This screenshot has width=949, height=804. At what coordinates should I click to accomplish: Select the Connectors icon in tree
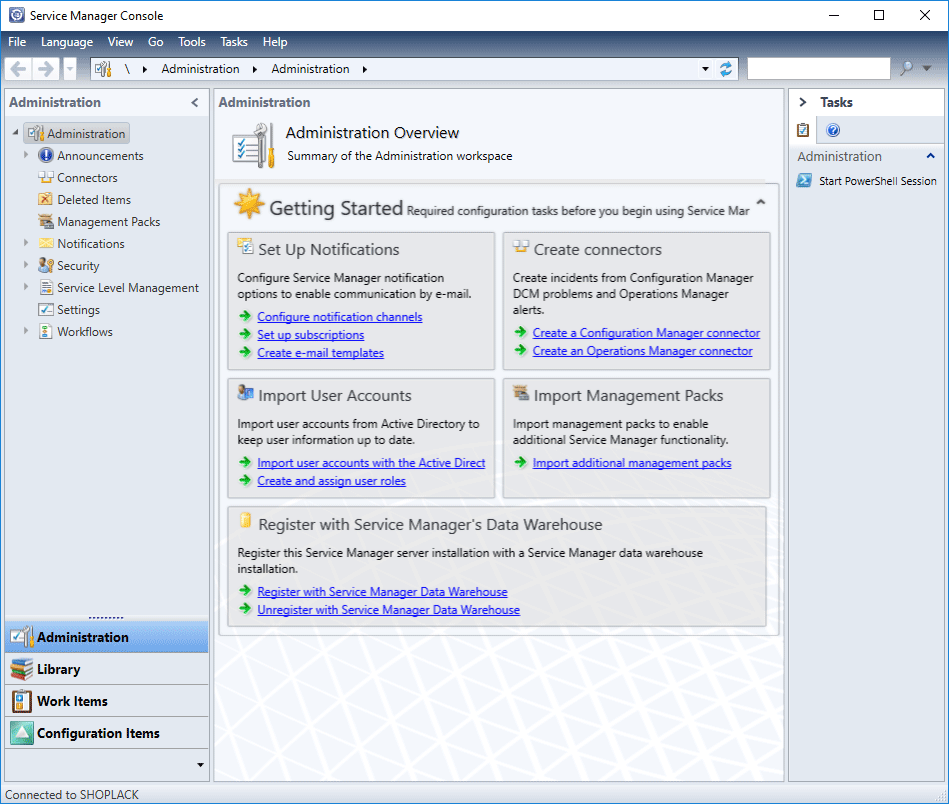[x=45, y=177]
